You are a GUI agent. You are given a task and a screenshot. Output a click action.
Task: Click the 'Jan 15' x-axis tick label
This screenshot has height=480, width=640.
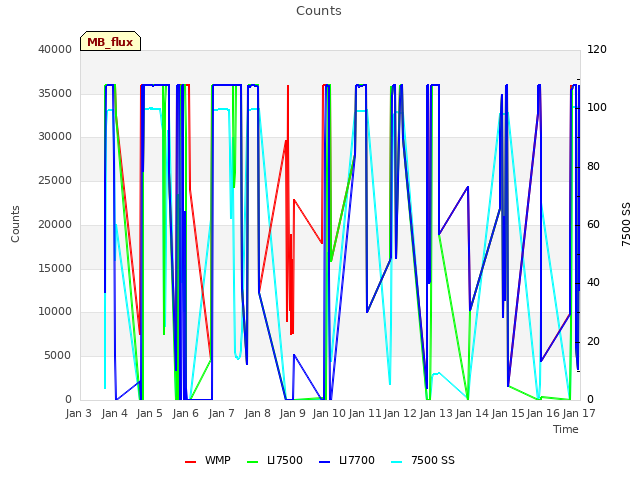[x=508, y=413]
